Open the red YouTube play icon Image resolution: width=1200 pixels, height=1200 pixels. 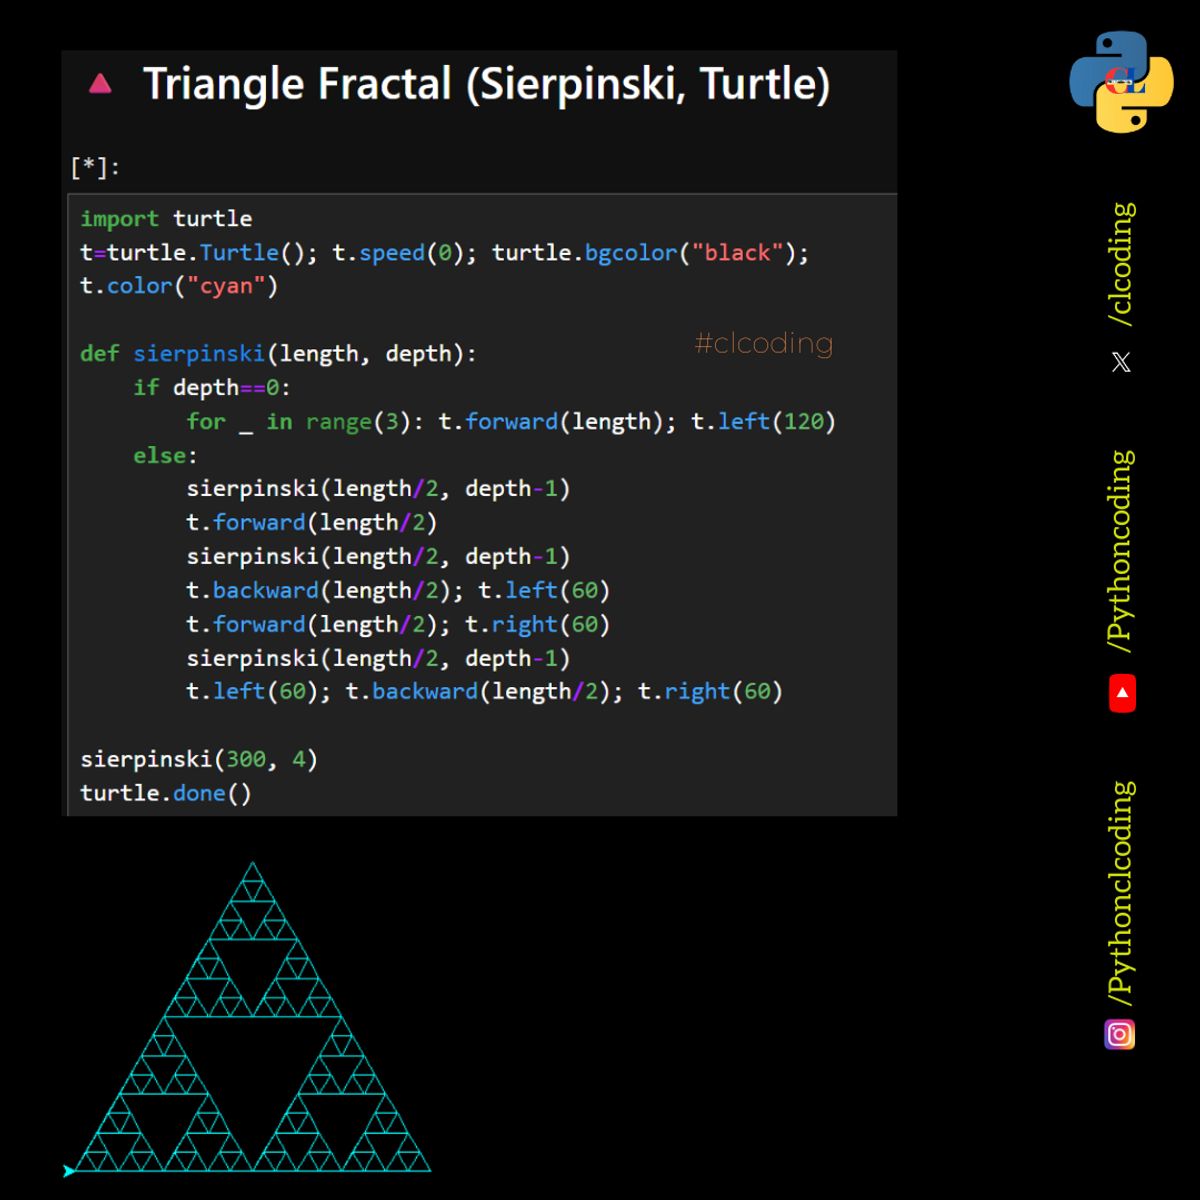coord(1121,691)
